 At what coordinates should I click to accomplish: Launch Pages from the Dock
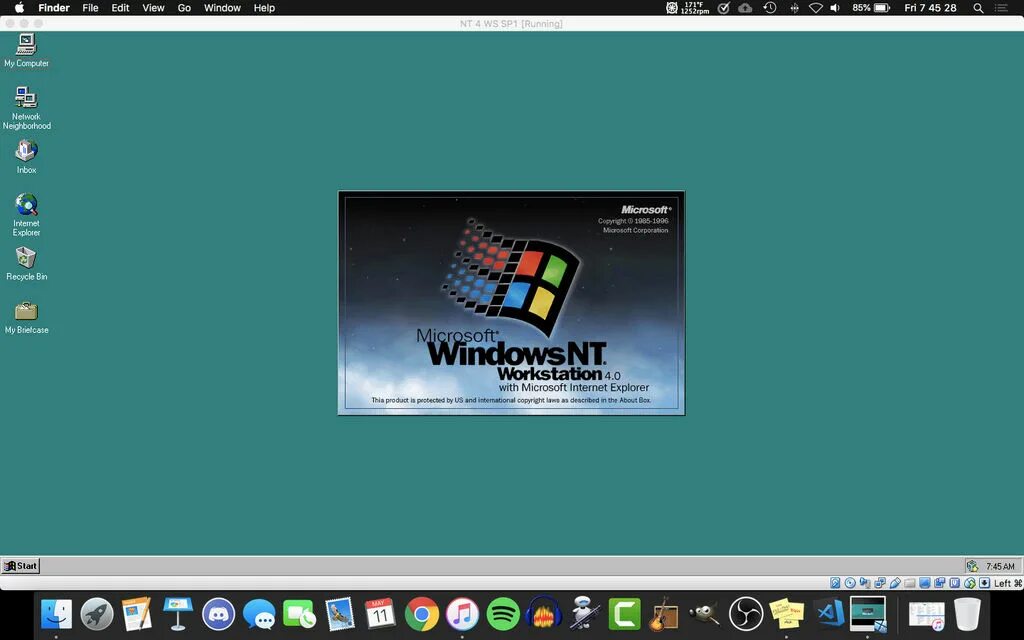pos(137,614)
